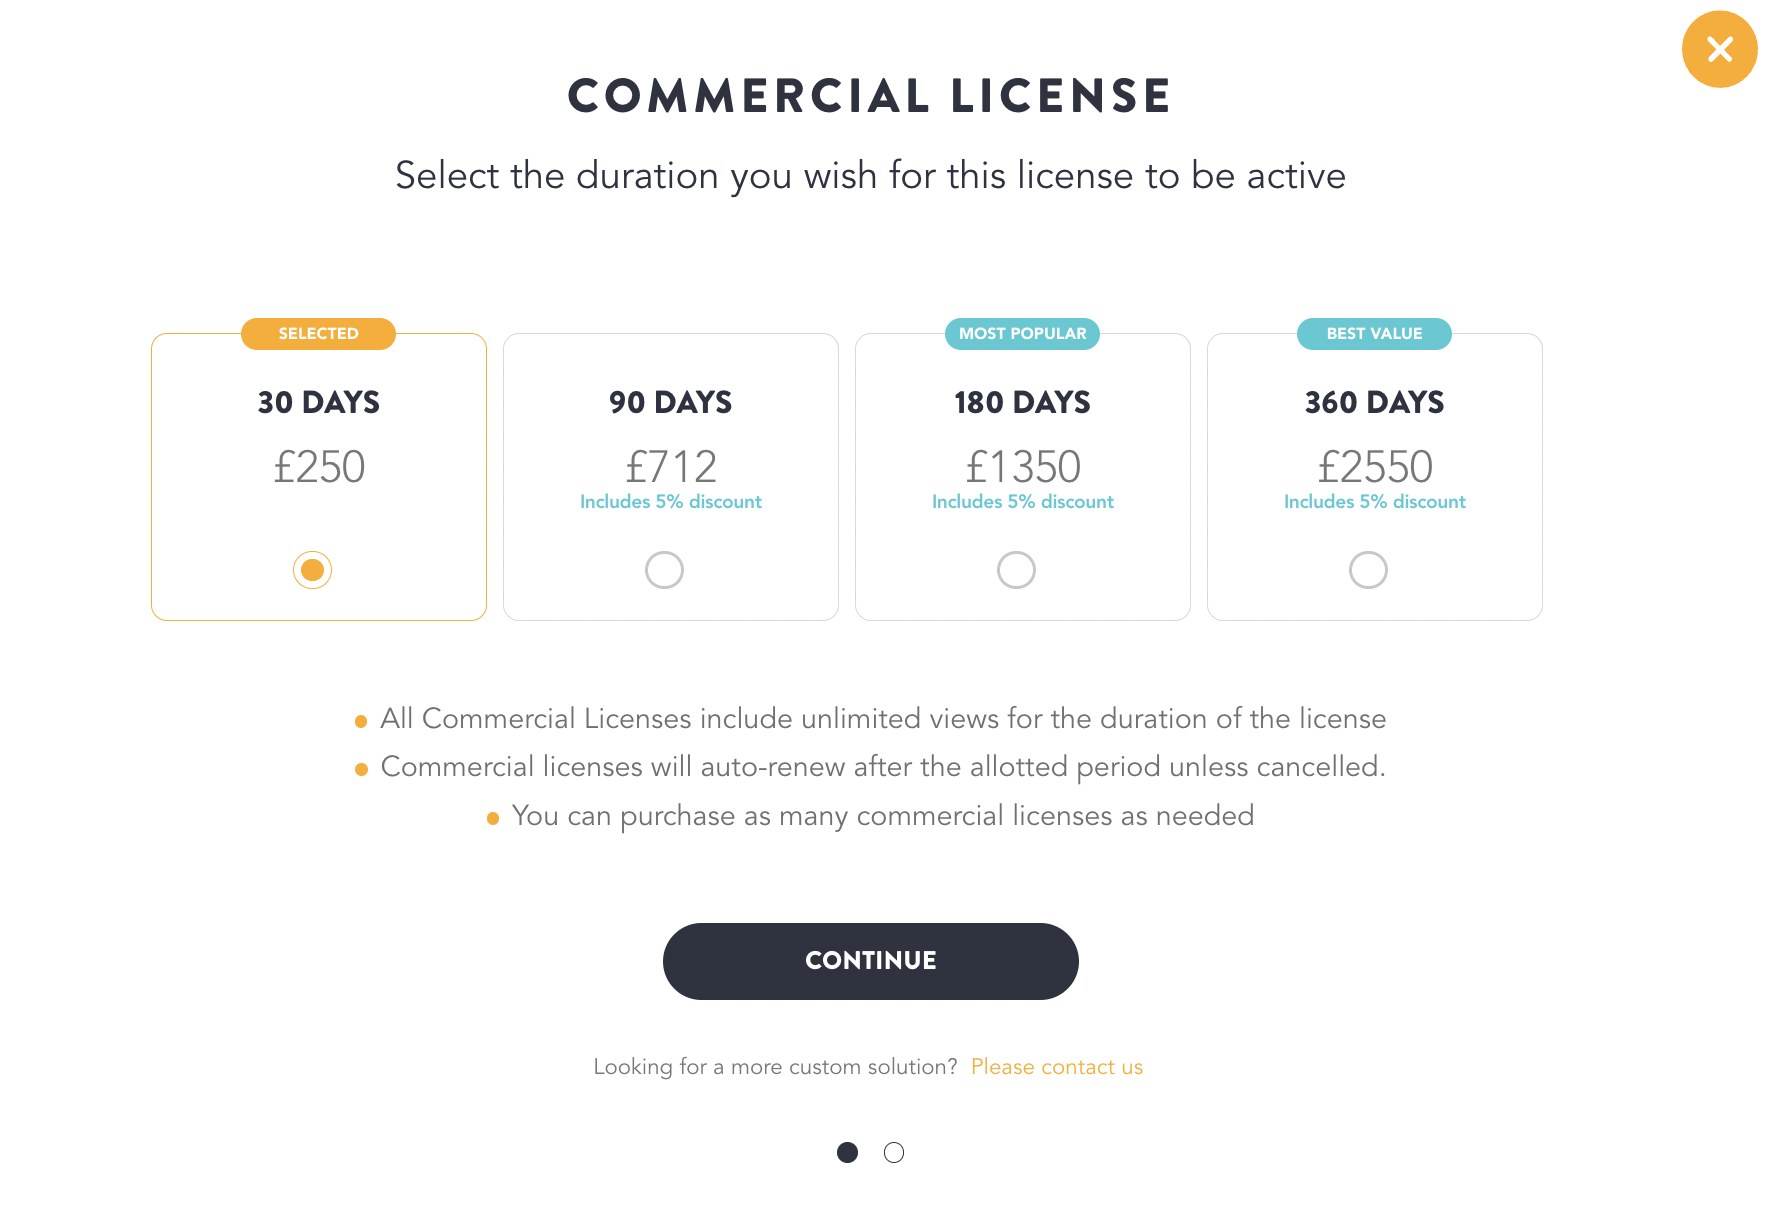Screen dimensions: 1766x1222
Task: Click the £250 price
Action: tap(319, 467)
